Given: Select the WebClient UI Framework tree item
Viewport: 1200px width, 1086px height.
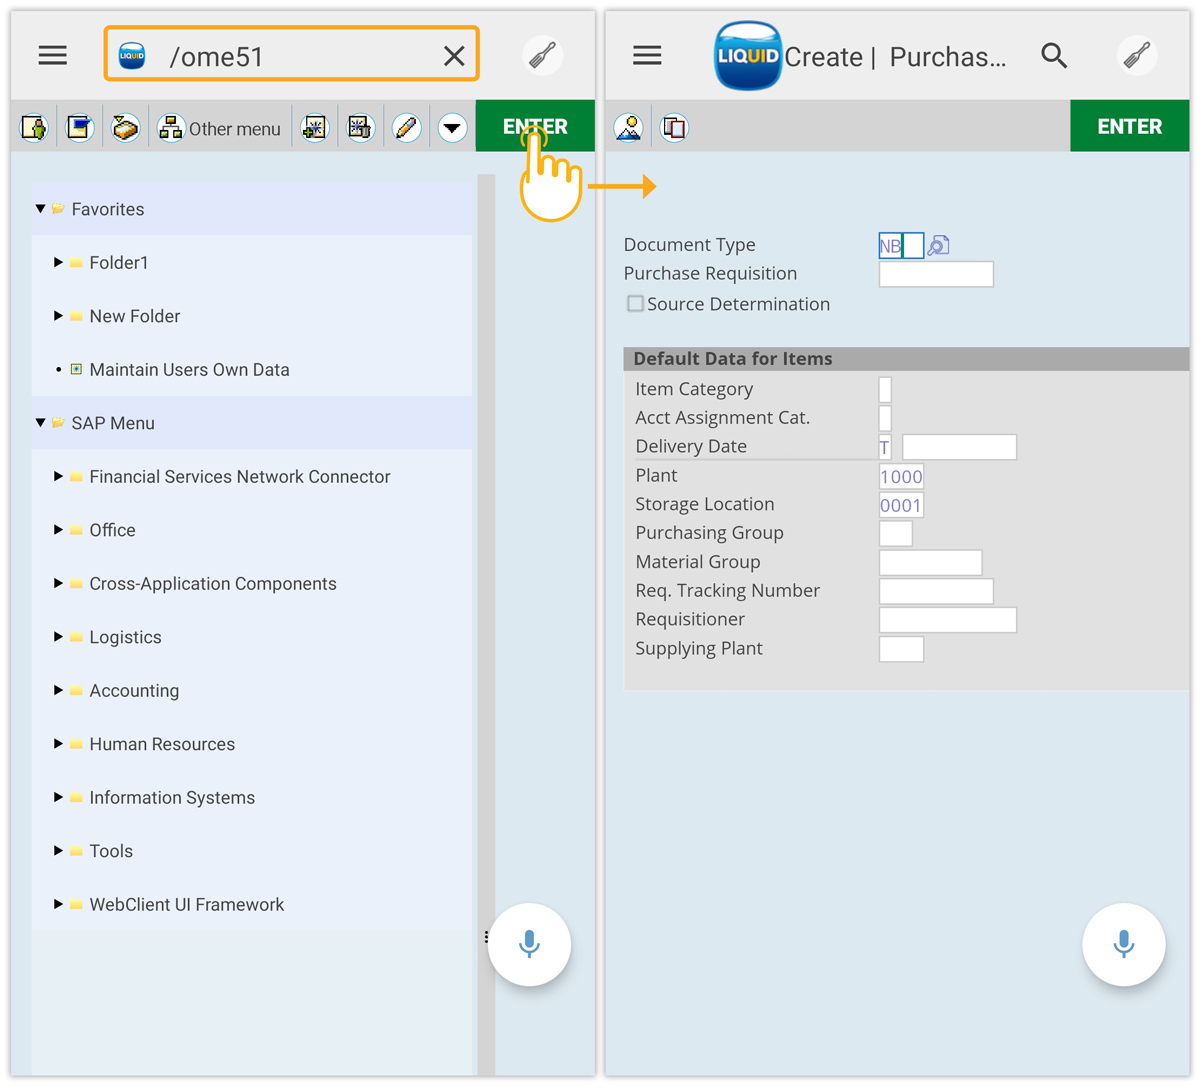Looking at the screenshot, I should [187, 904].
